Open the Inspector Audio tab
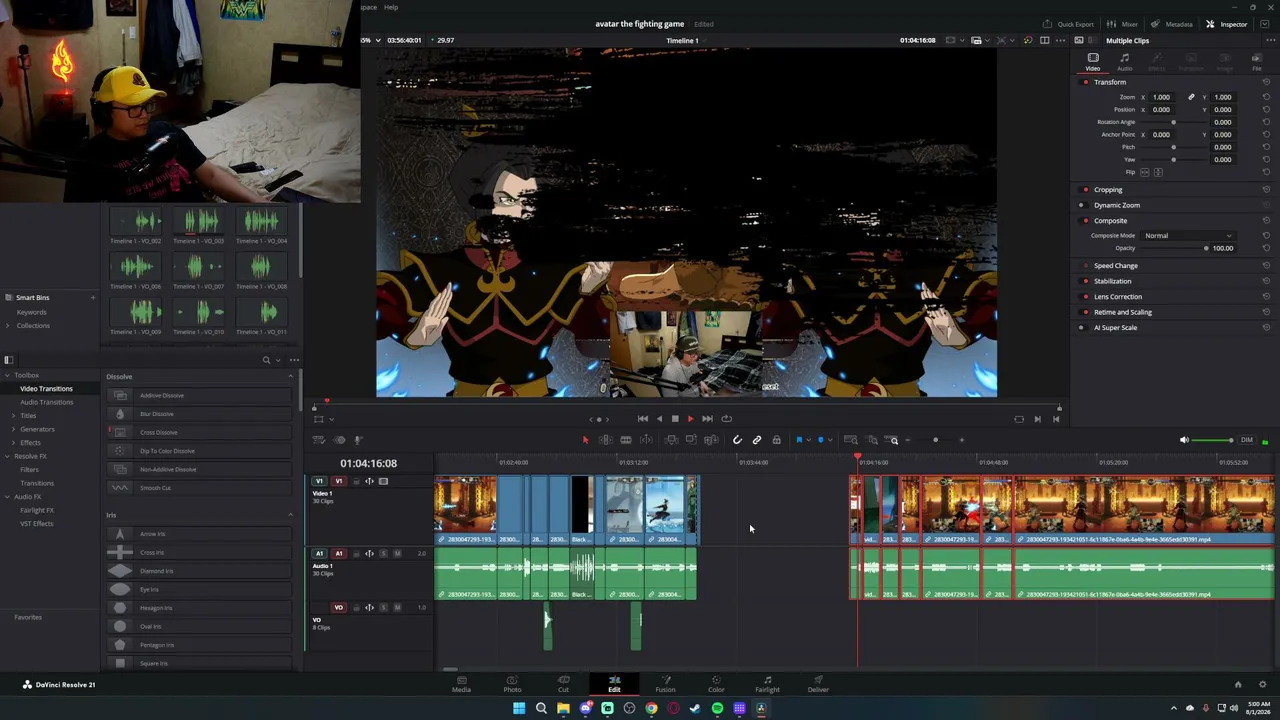This screenshot has width=1280, height=720. pos(1125,62)
